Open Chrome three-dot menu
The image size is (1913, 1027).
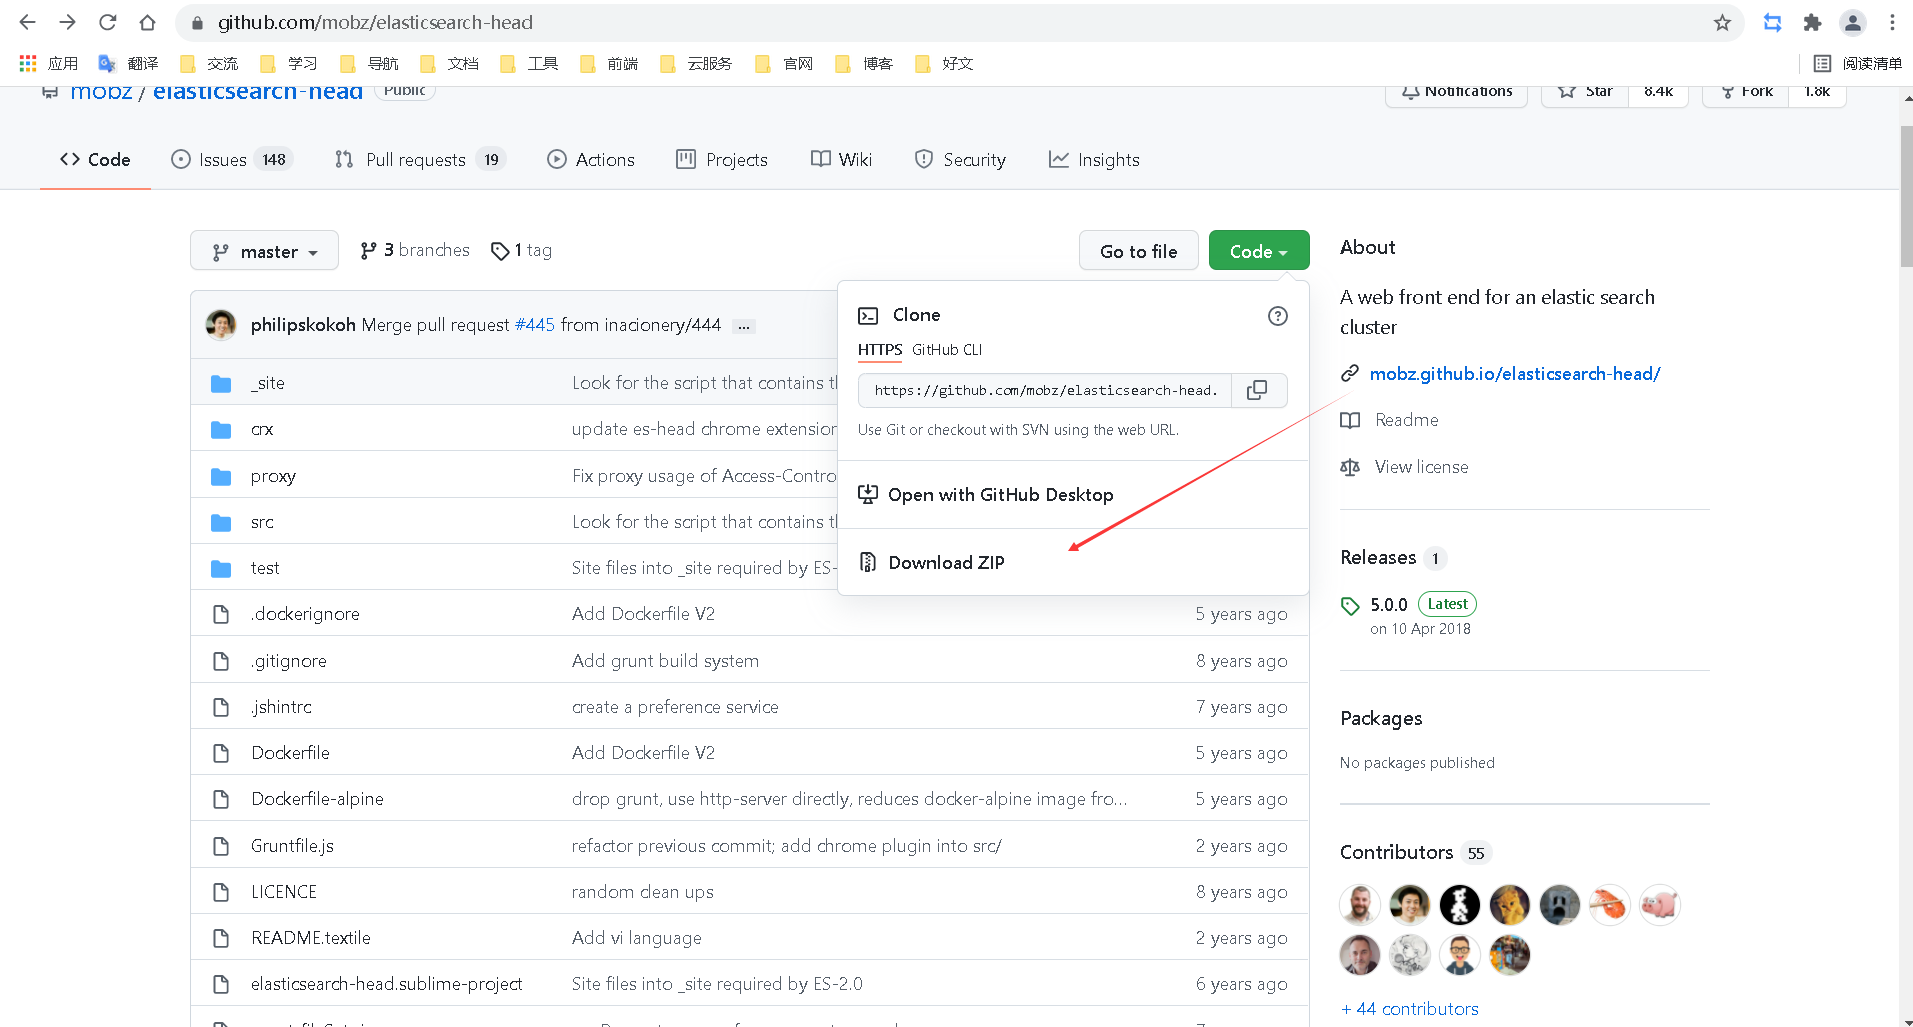pyautogui.click(x=1892, y=22)
